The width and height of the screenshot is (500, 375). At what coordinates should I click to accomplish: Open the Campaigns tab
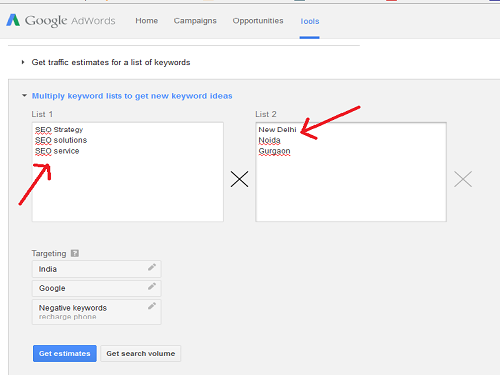tap(195, 21)
